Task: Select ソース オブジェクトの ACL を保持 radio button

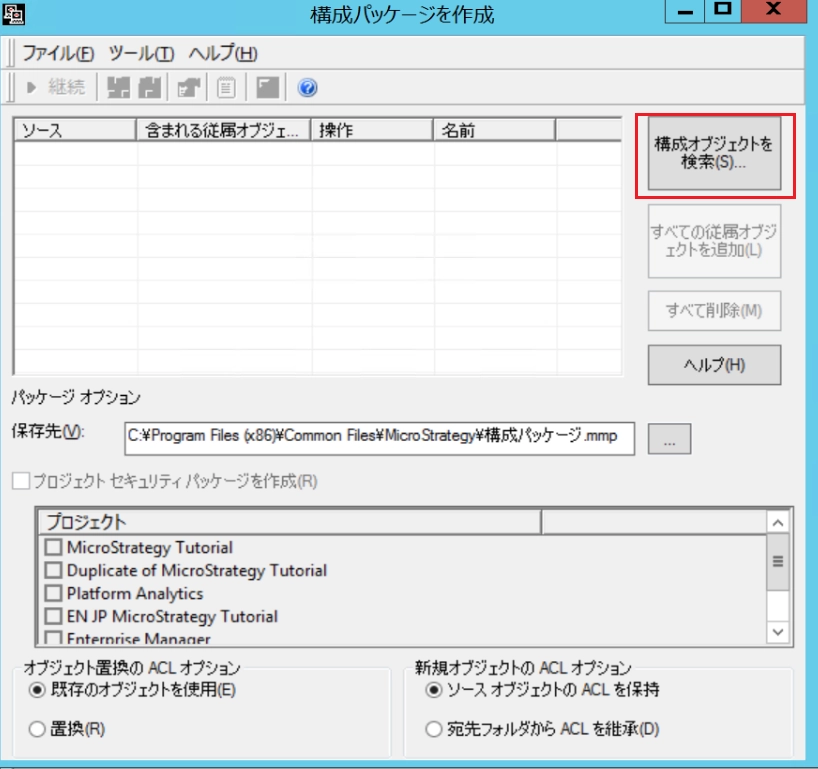Action: point(434,690)
